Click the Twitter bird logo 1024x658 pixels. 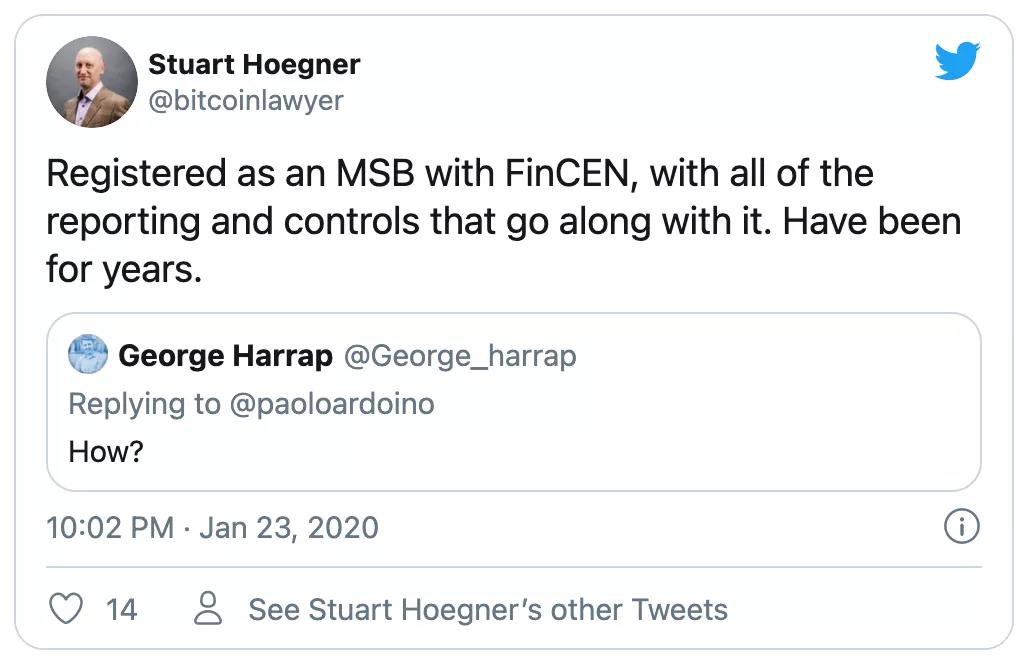coord(959,64)
